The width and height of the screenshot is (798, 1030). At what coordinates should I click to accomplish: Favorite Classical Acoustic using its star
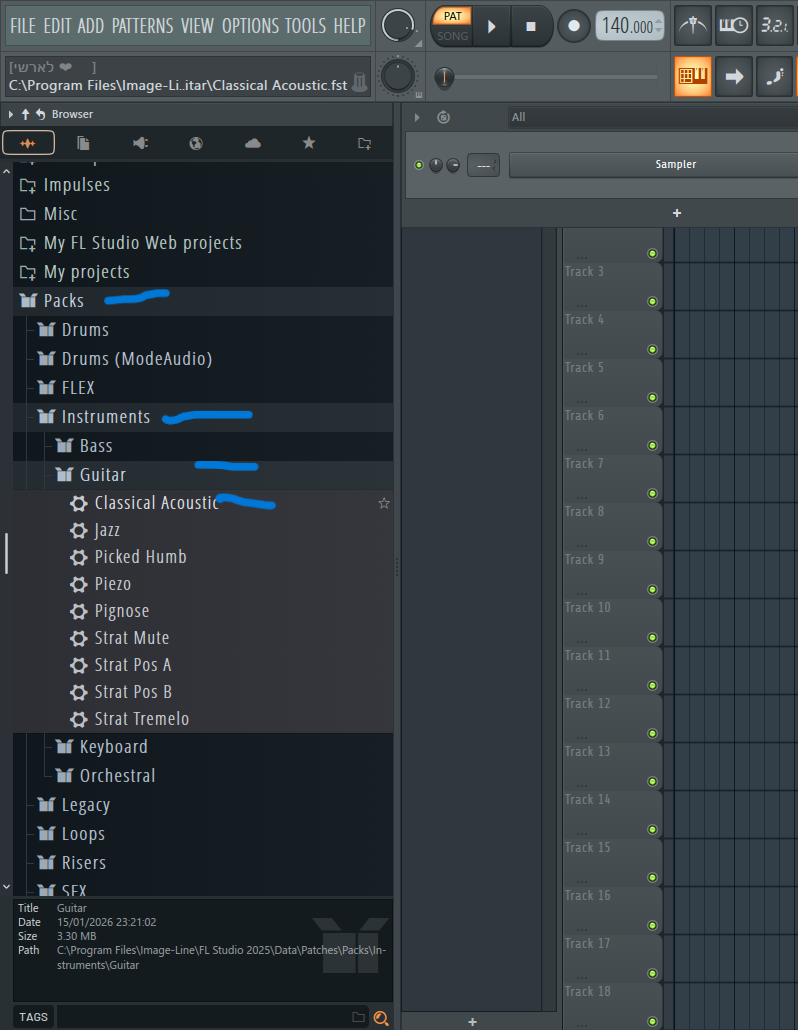click(x=384, y=503)
